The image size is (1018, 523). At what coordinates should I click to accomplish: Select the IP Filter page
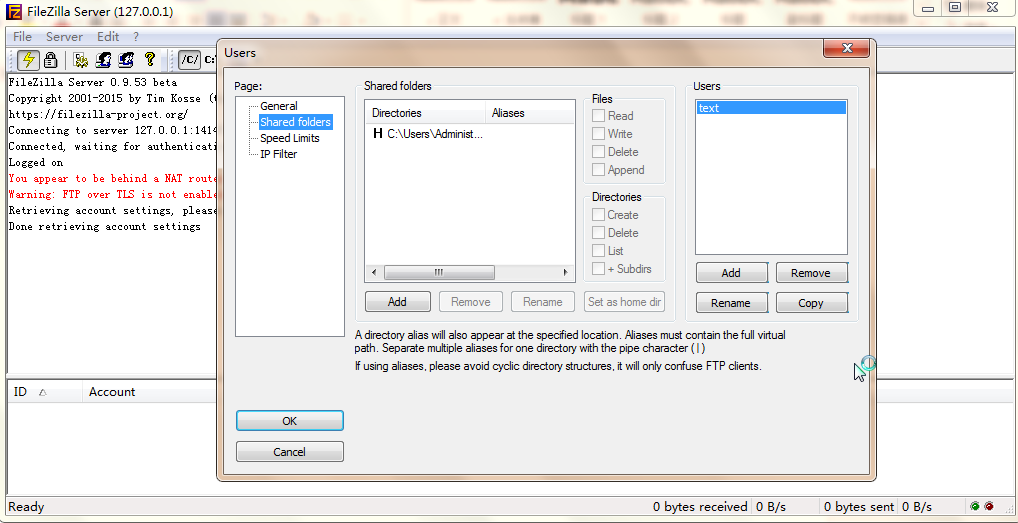pyautogui.click(x=279, y=154)
